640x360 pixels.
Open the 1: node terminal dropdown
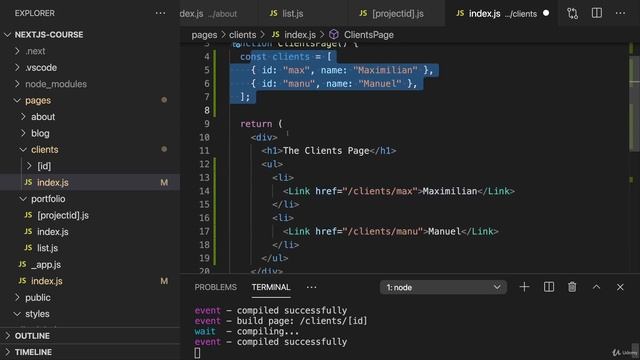pyautogui.click(x=443, y=287)
